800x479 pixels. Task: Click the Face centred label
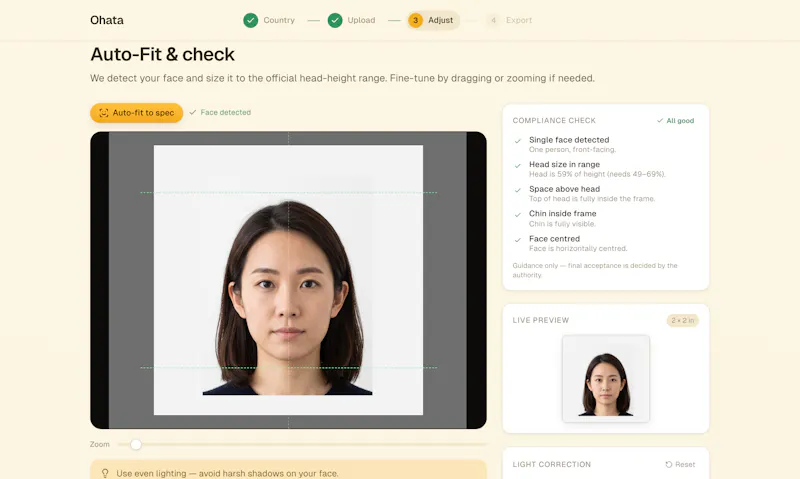coord(554,238)
